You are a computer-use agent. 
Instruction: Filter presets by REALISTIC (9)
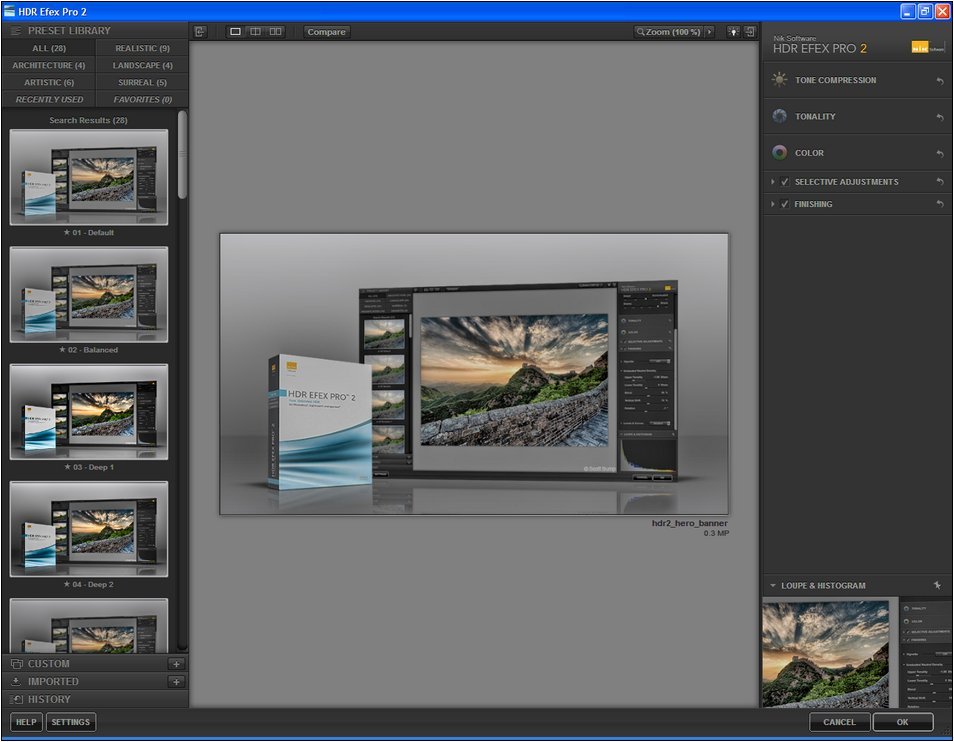[x=142, y=48]
